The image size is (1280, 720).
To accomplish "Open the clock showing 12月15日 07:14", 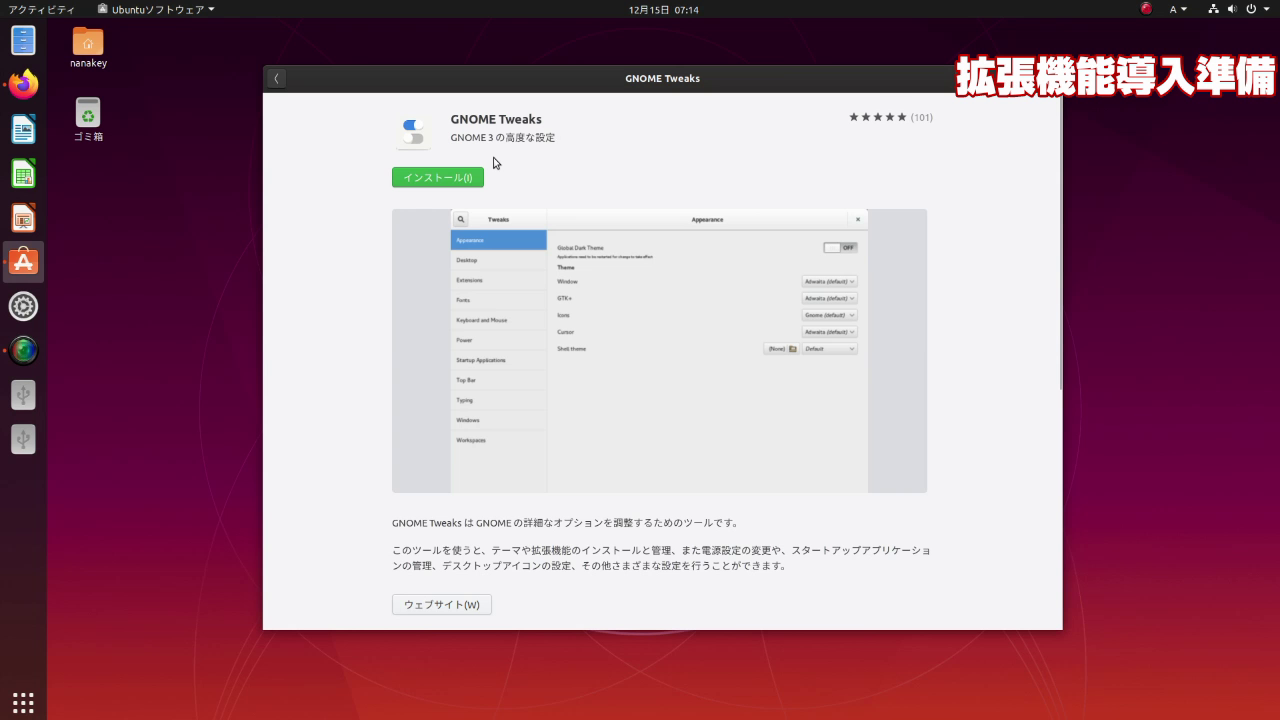I will point(663,9).
